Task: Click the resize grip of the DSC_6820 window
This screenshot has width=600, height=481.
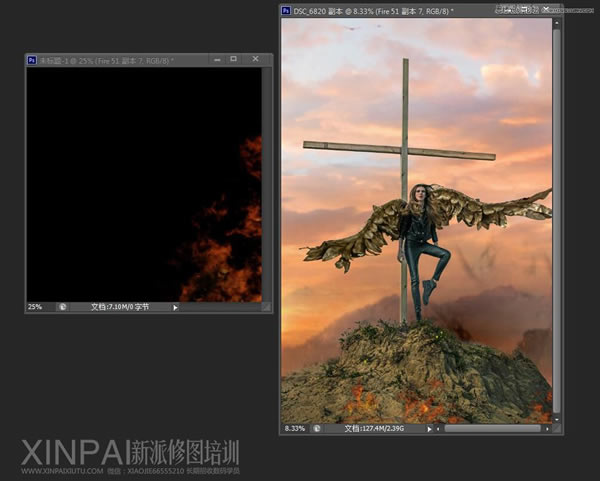Action: point(557,429)
